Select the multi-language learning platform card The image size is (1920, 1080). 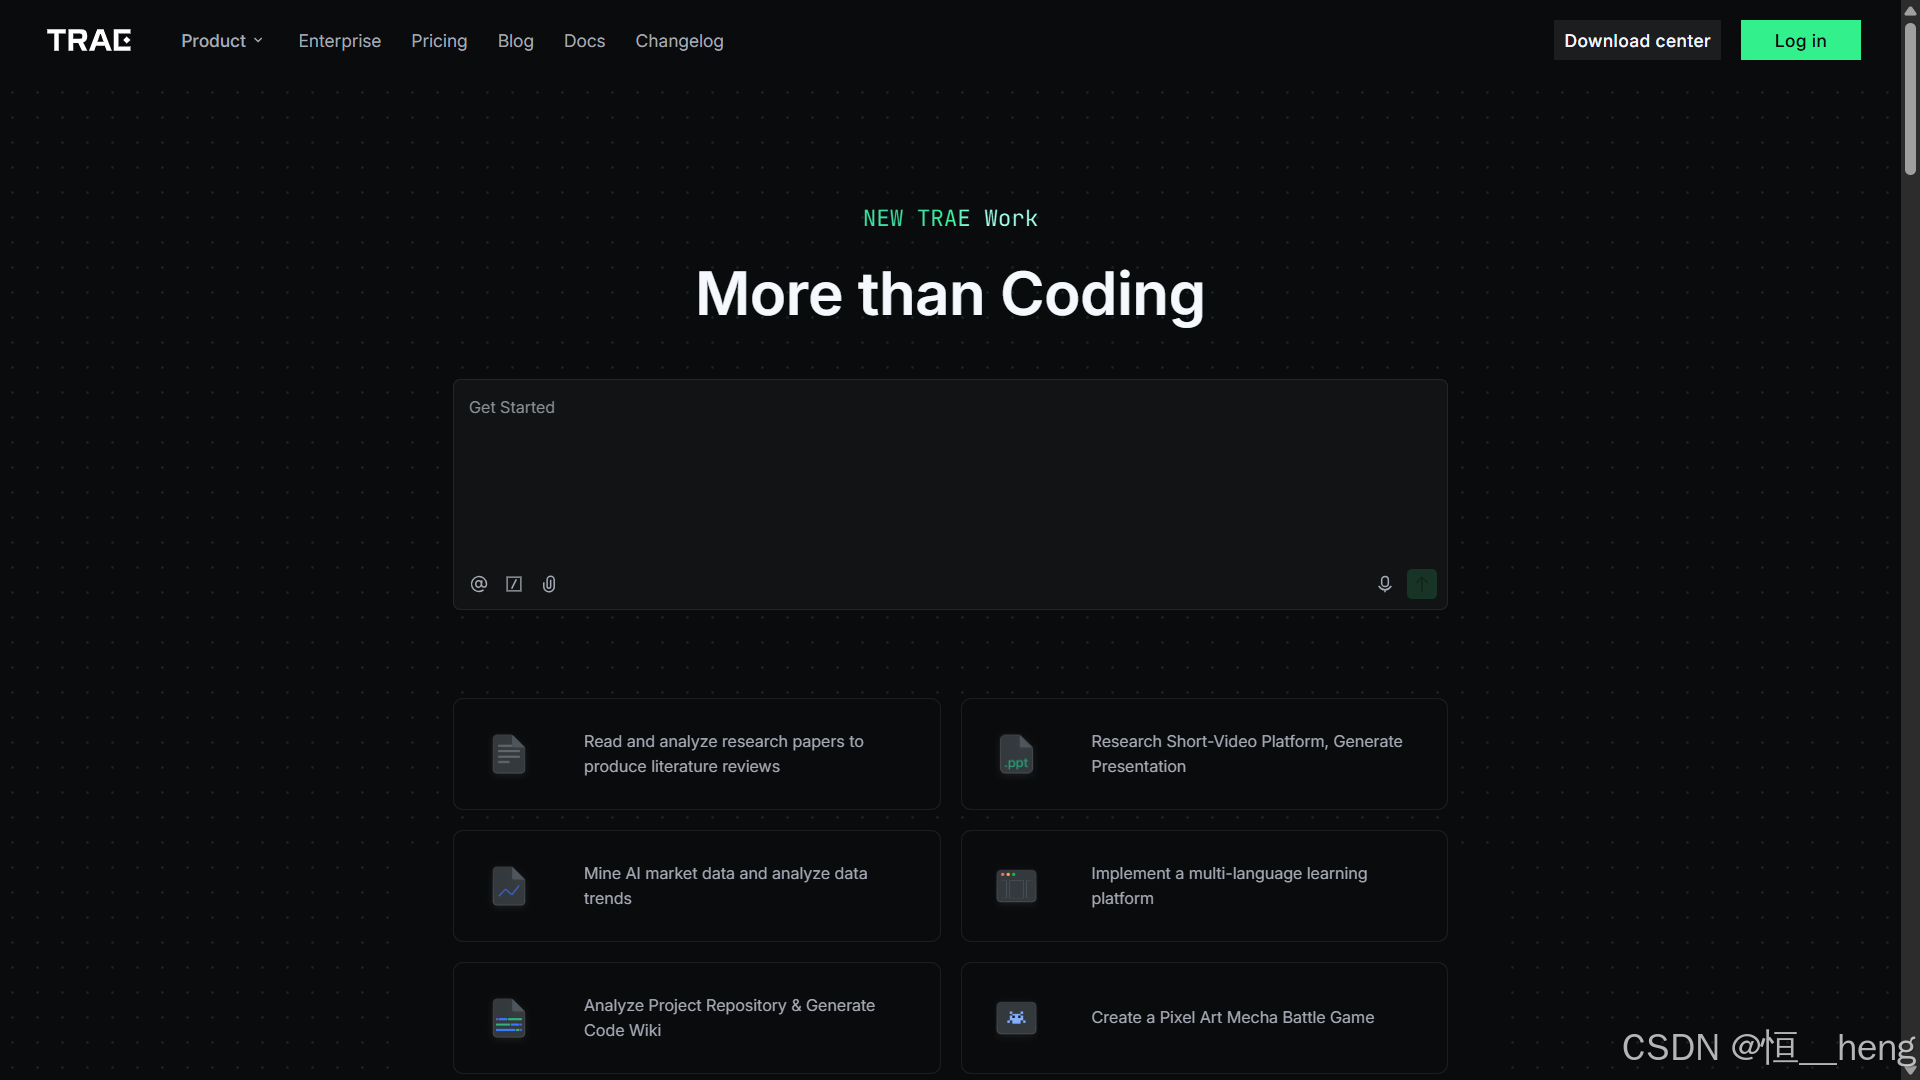(x=1204, y=886)
